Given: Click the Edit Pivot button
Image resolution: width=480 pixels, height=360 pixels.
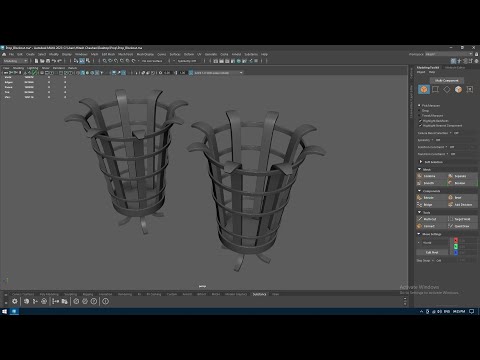Looking at the screenshot, I should pyautogui.click(x=432, y=252).
